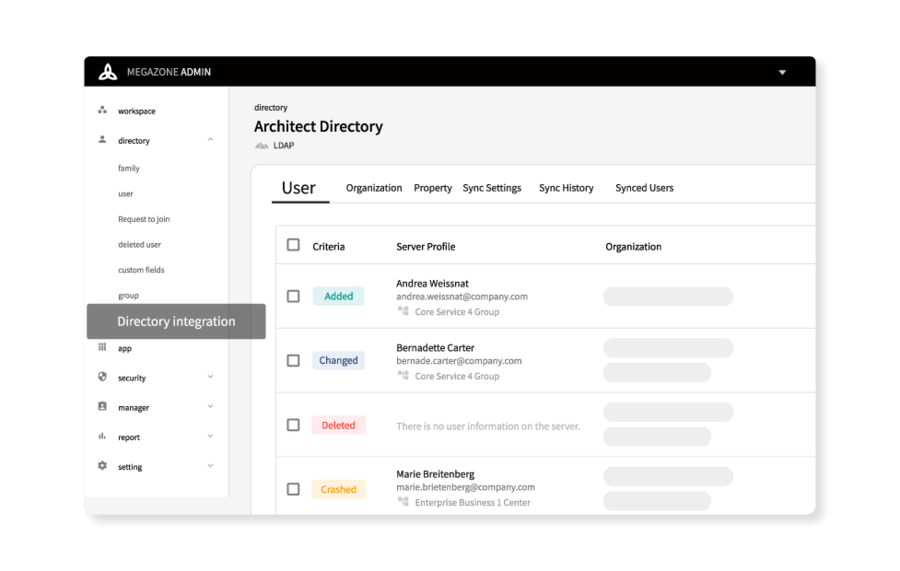Screen dimensions: 900x571
Task: Click 'There is no user information' text
Action: pyautogui.click(x=488, y=426)
